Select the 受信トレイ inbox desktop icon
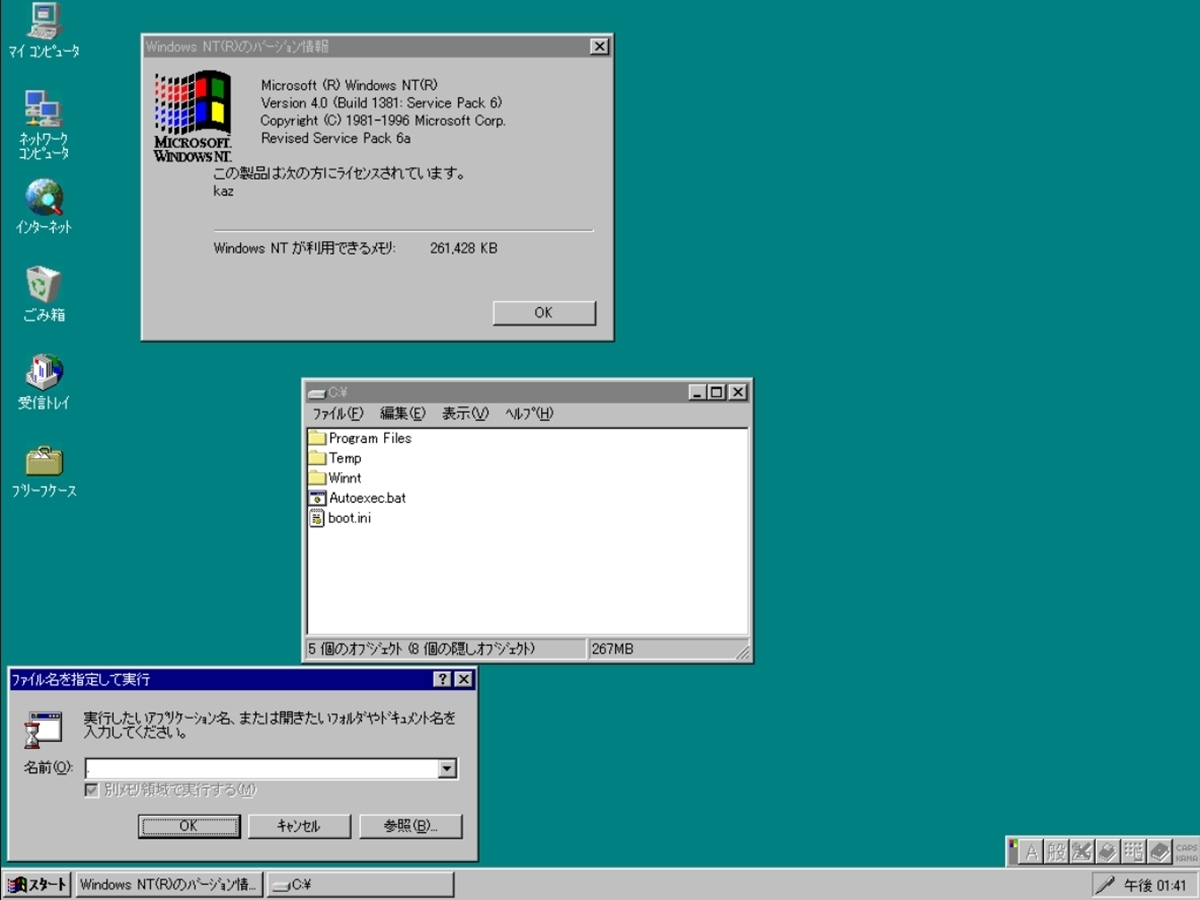The image size is (1200, 900). coord(44,372)
